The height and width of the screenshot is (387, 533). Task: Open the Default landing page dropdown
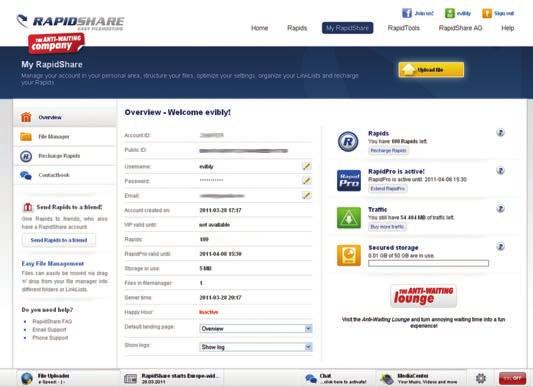tap(256, 329)
